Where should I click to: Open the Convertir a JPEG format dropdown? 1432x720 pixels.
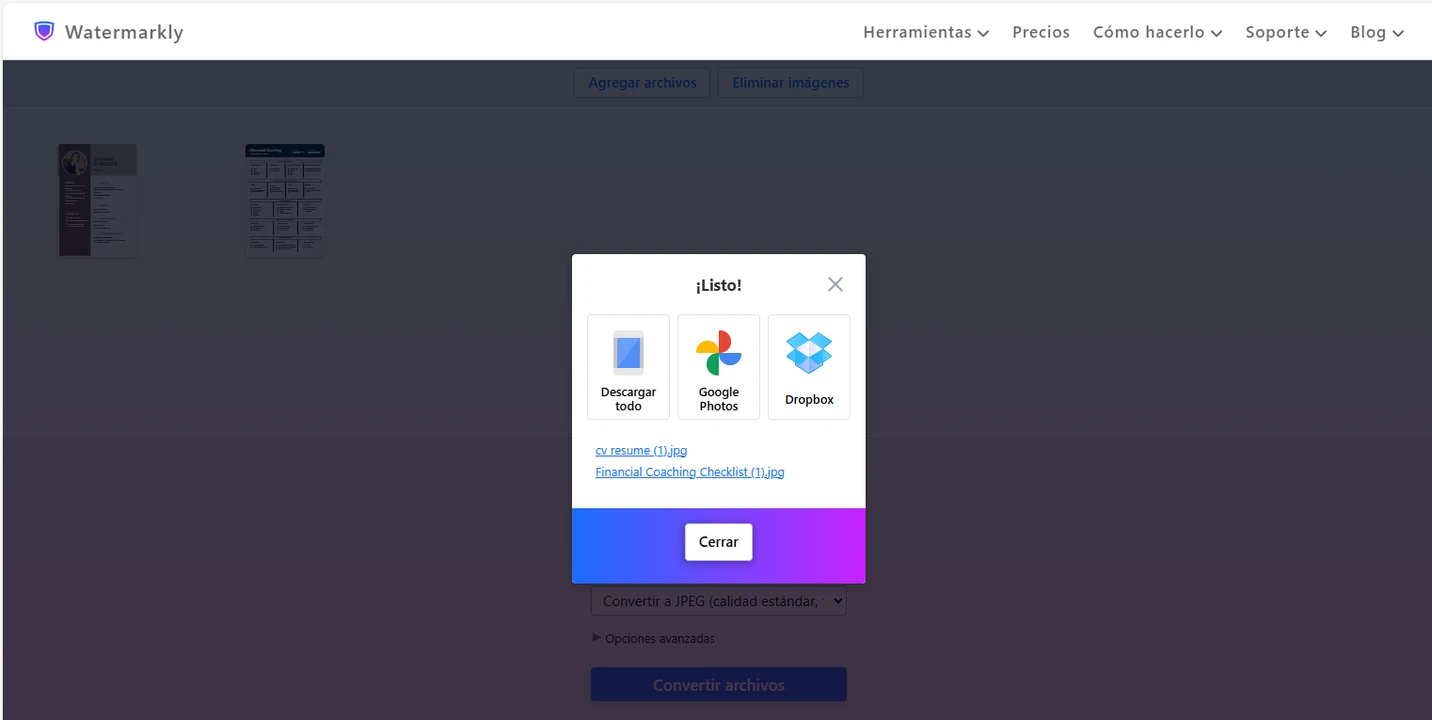[718, 602]
